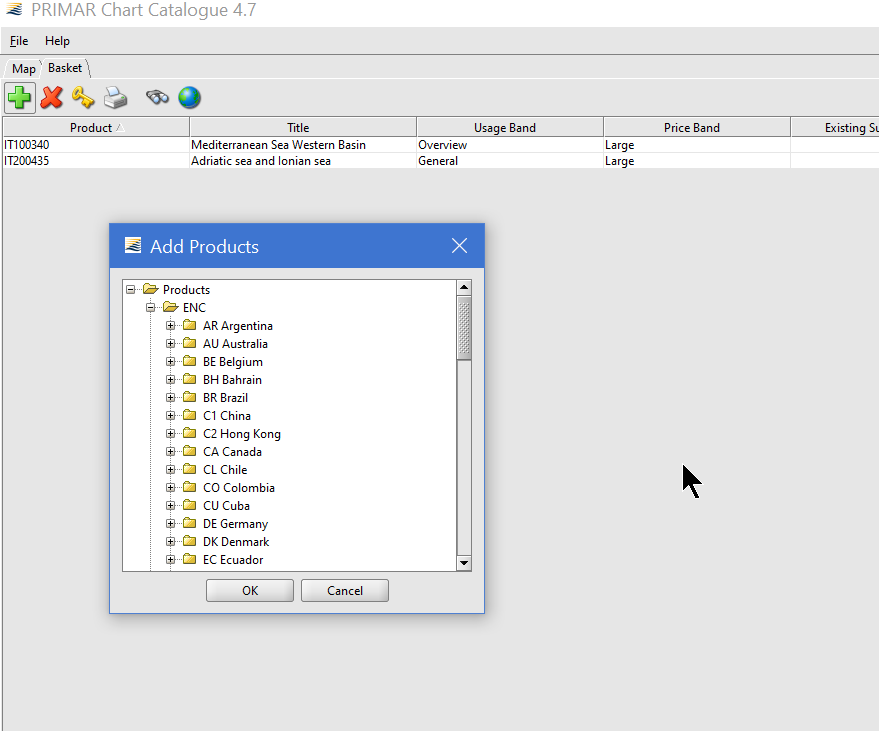Sort by the Usage Band column header
Viewport: 879px width, 731px height.
[510, 127]
